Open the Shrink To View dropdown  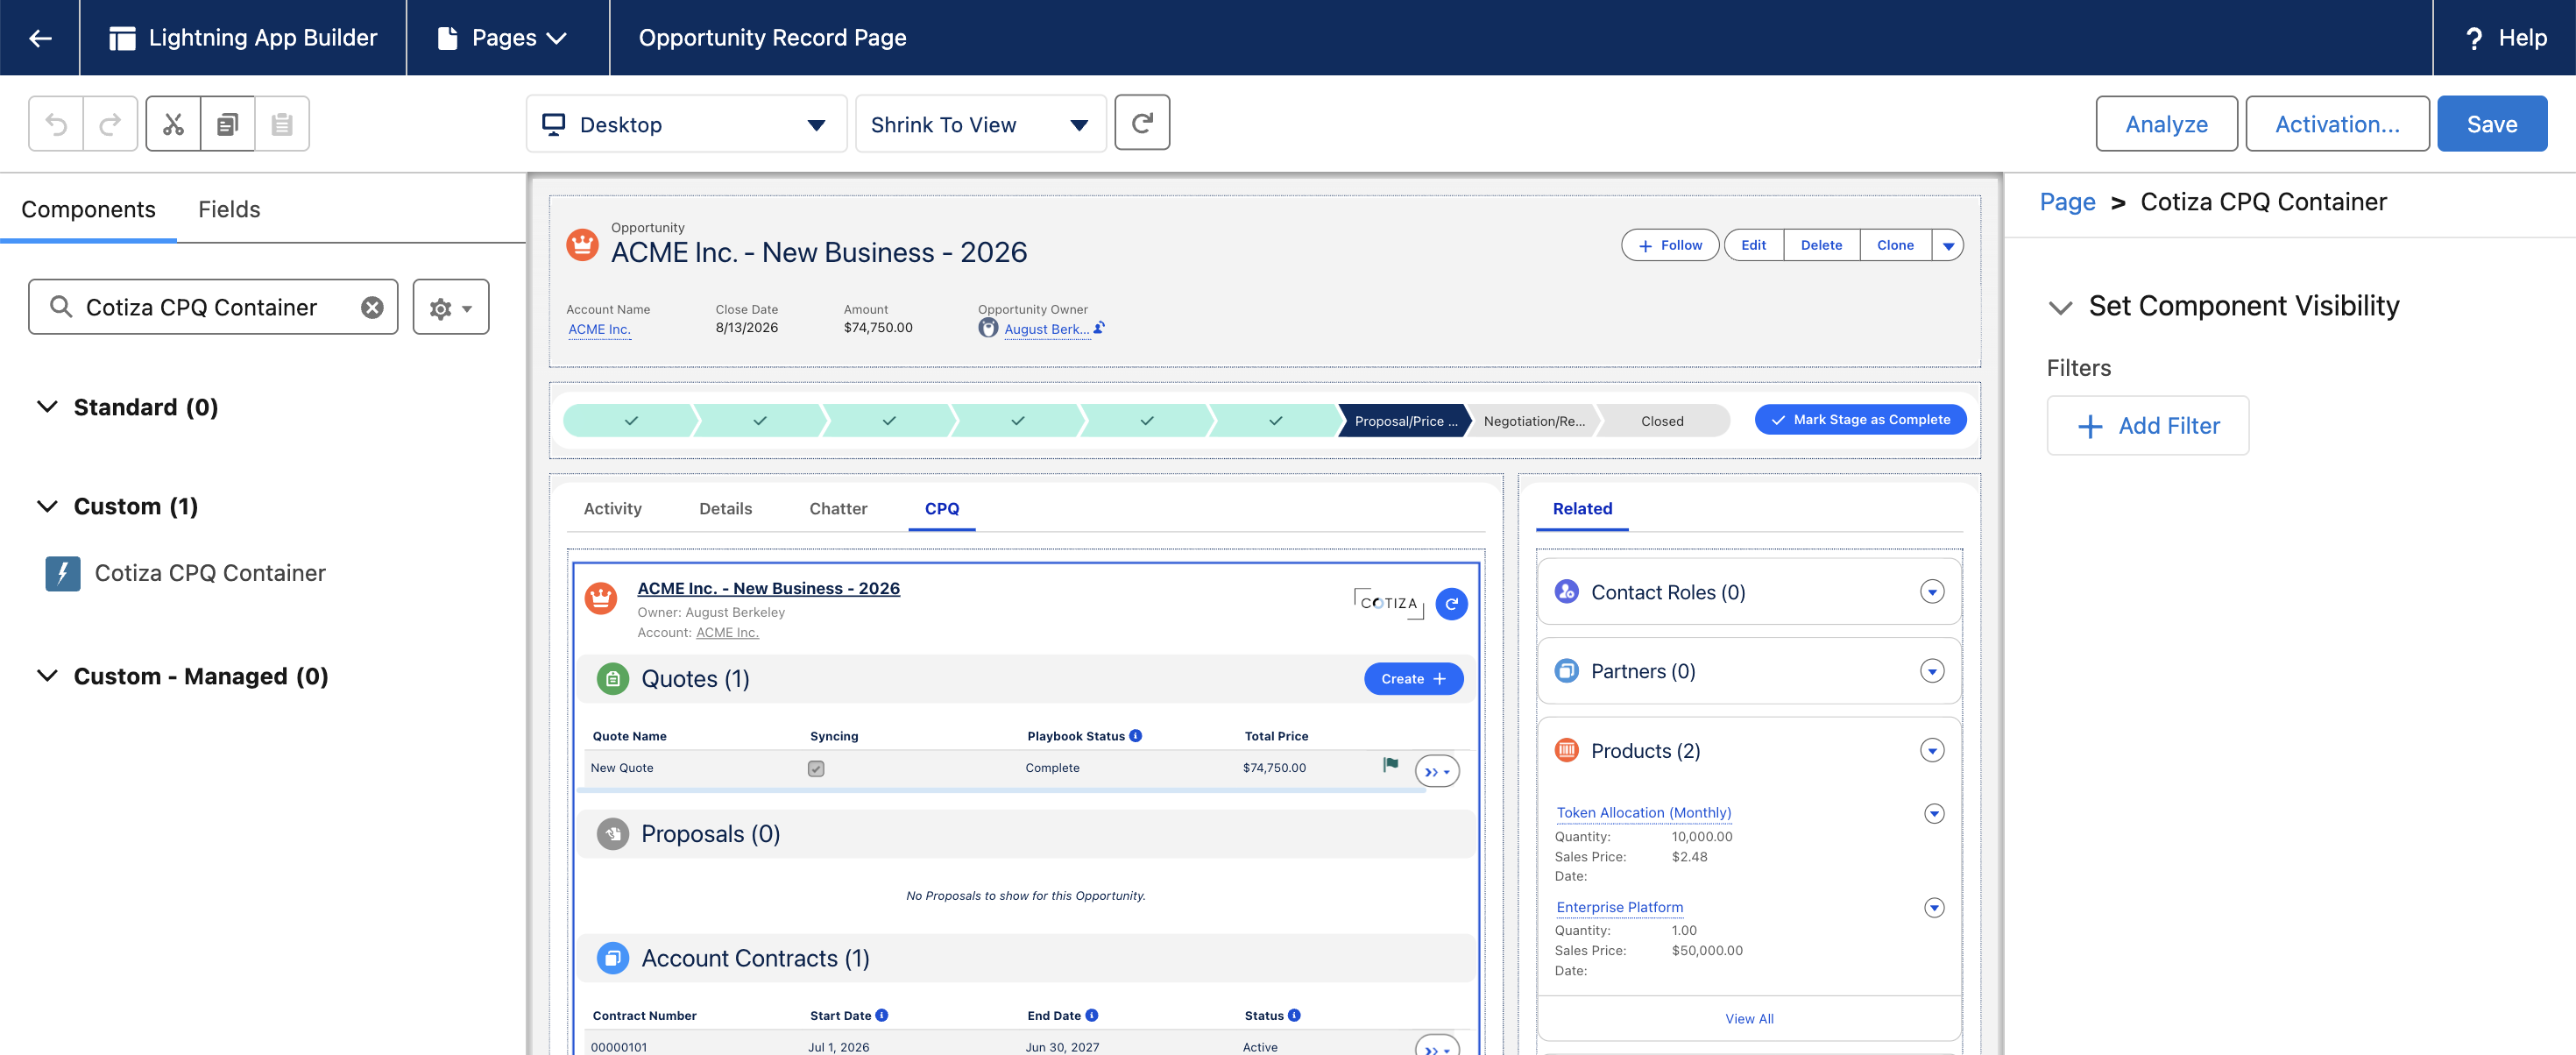(x=980, y=124)
